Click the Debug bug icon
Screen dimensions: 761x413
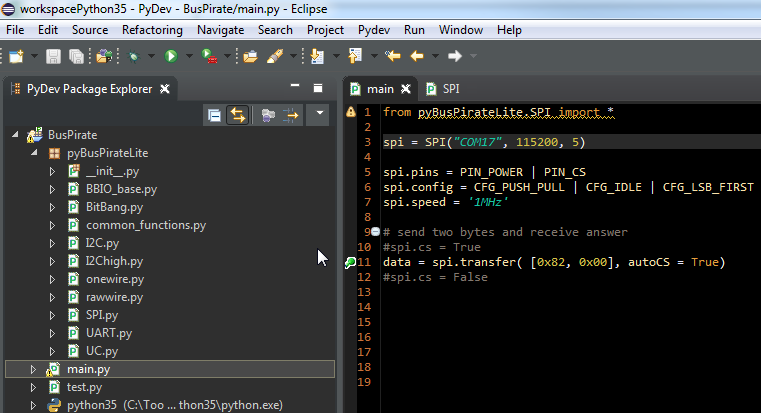[x=133, y=56]
